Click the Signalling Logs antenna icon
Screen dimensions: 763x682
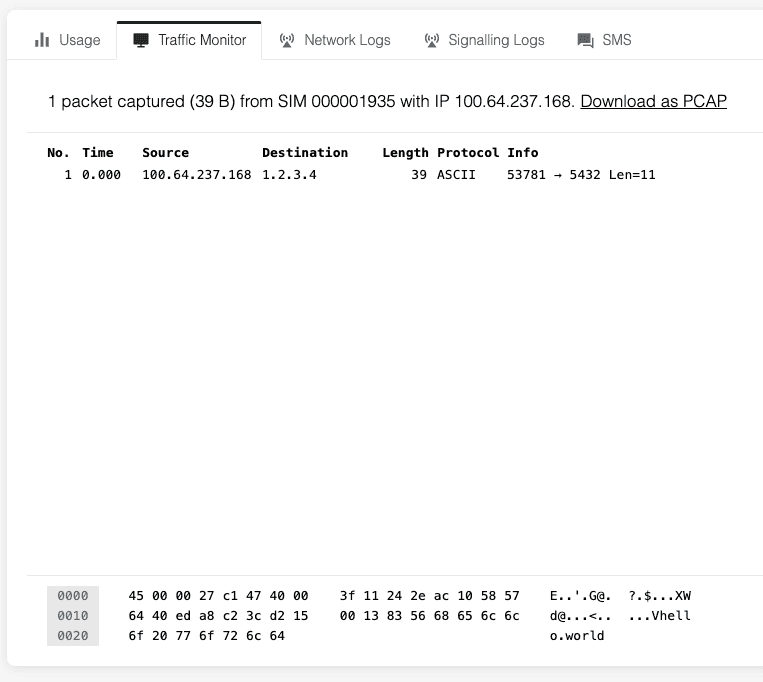(432, 40)
